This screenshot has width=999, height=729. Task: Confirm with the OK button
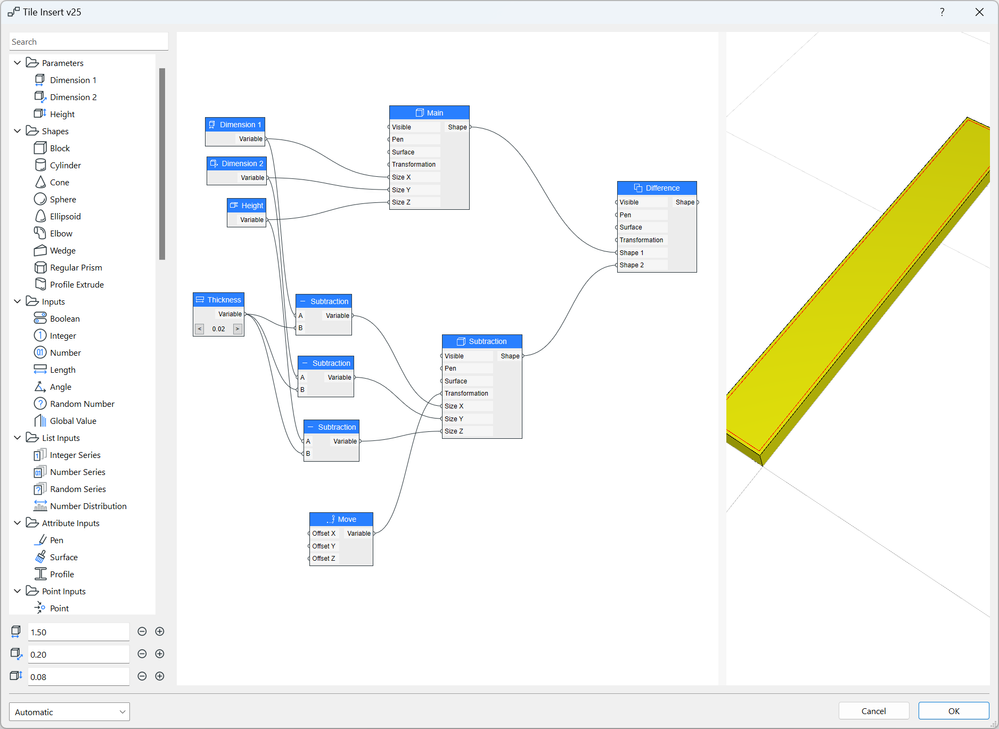click(x=954, y=711)
